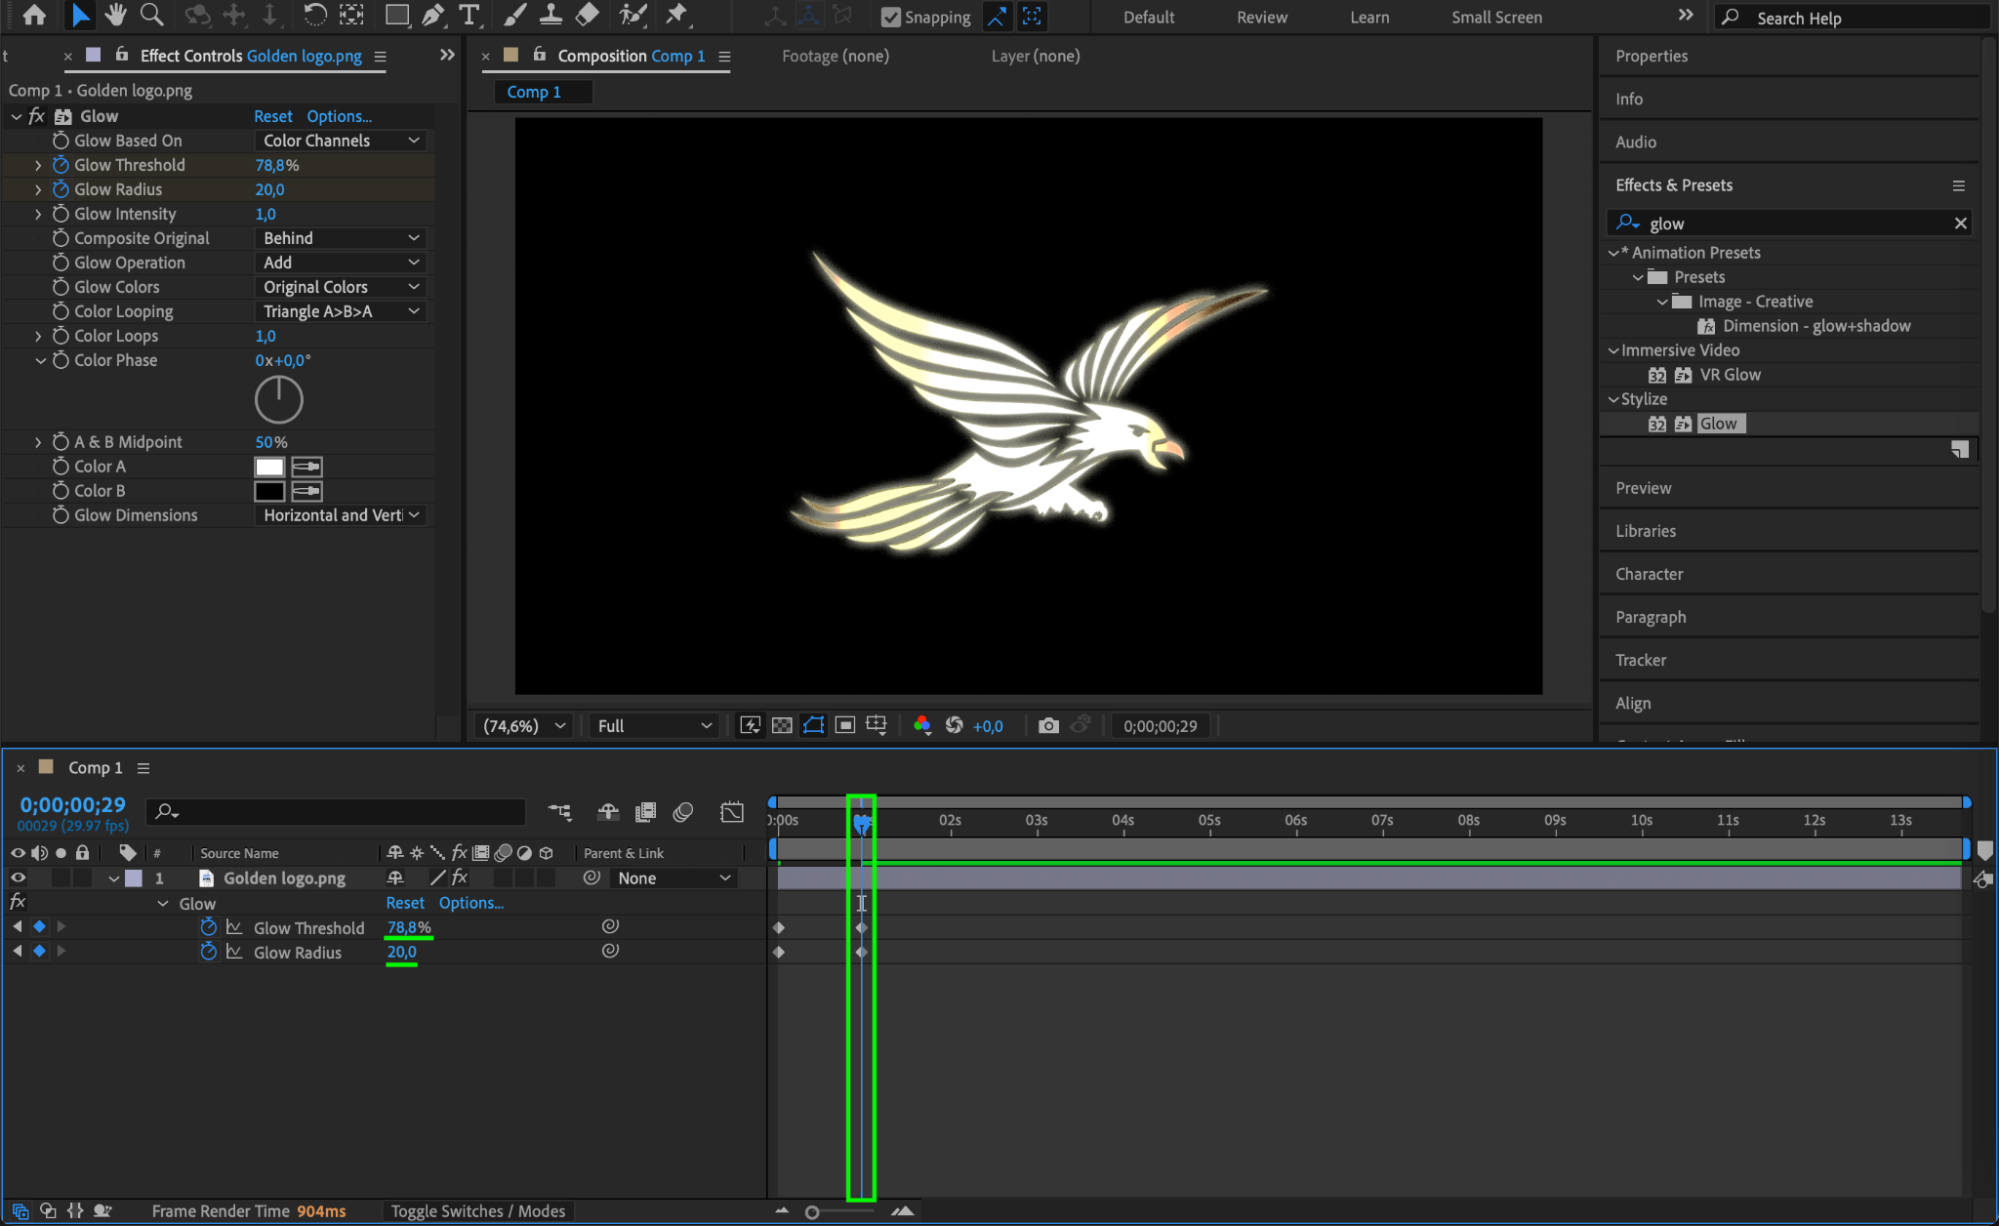
Task: Hide the Golden logo.png layer
Action: (x=18, y=878)
